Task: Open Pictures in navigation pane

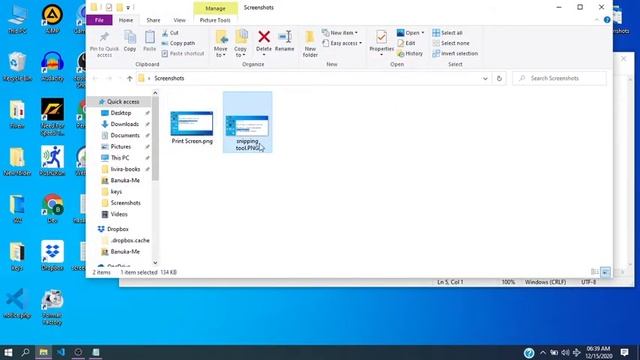Action: click(x=121, y=147)
